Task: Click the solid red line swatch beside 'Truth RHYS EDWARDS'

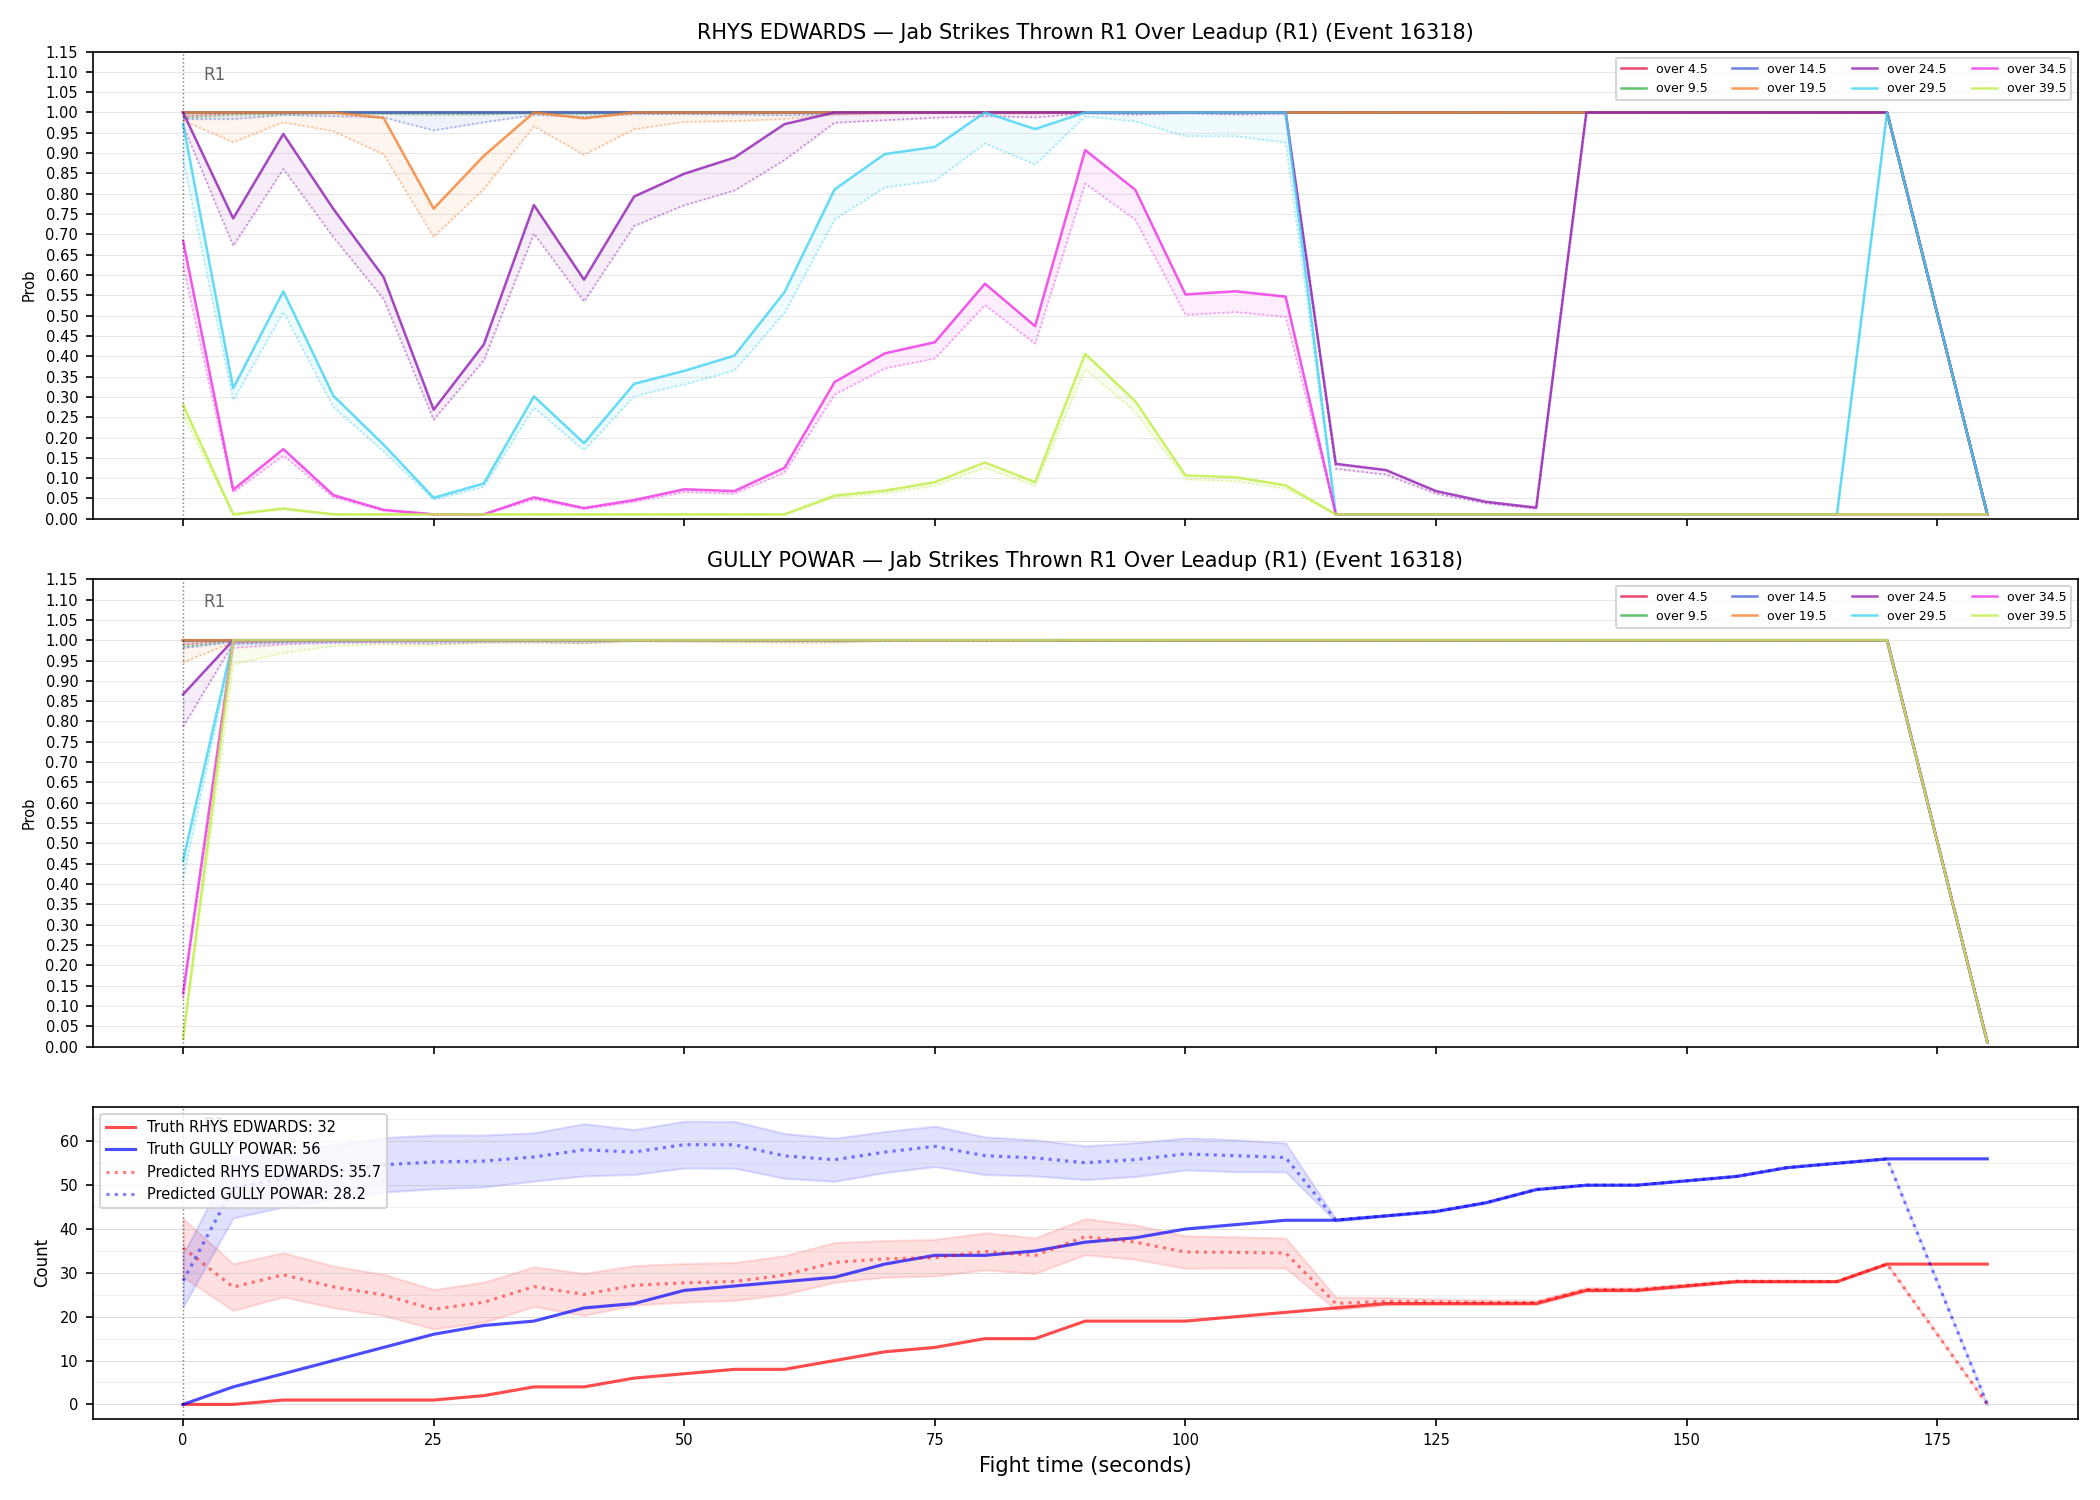Action: click(x=121, y=1127)
